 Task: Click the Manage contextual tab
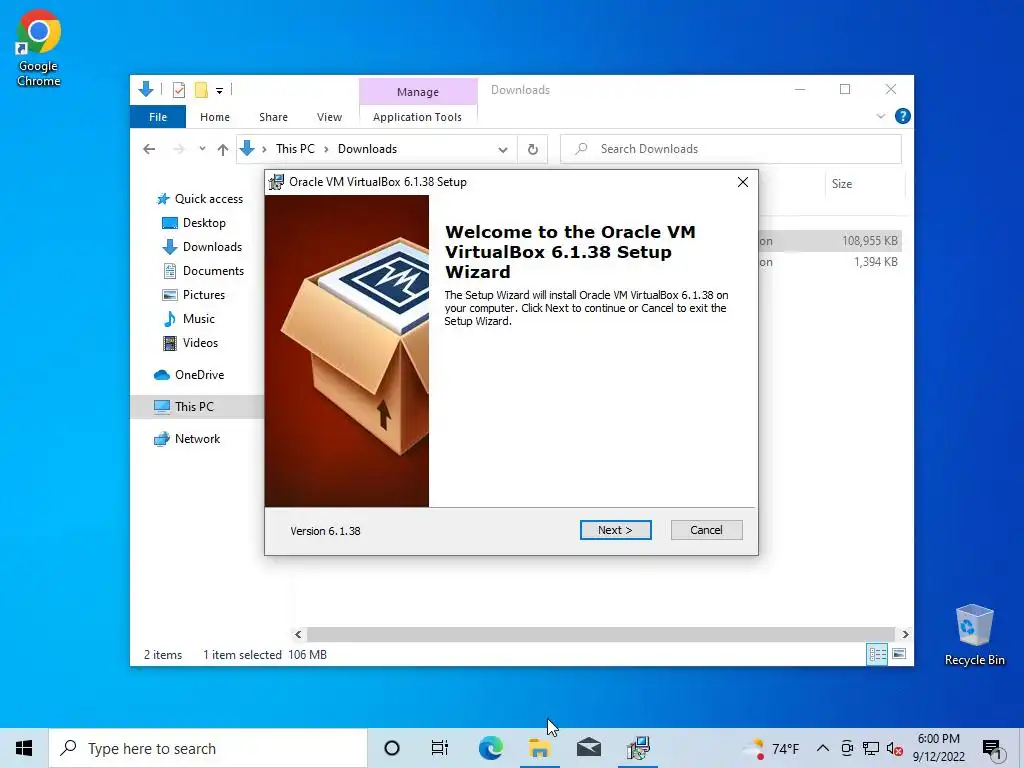[418, 92]
